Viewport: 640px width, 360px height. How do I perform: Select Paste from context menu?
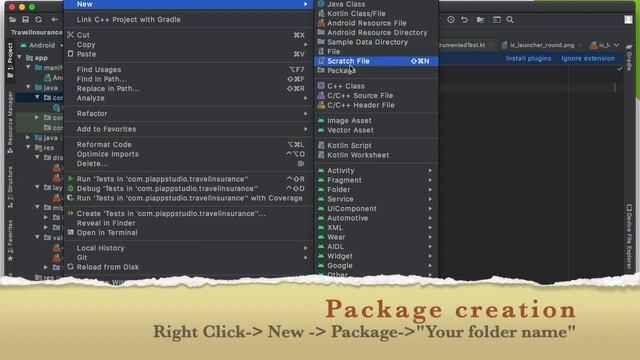[x=188, y=54]
